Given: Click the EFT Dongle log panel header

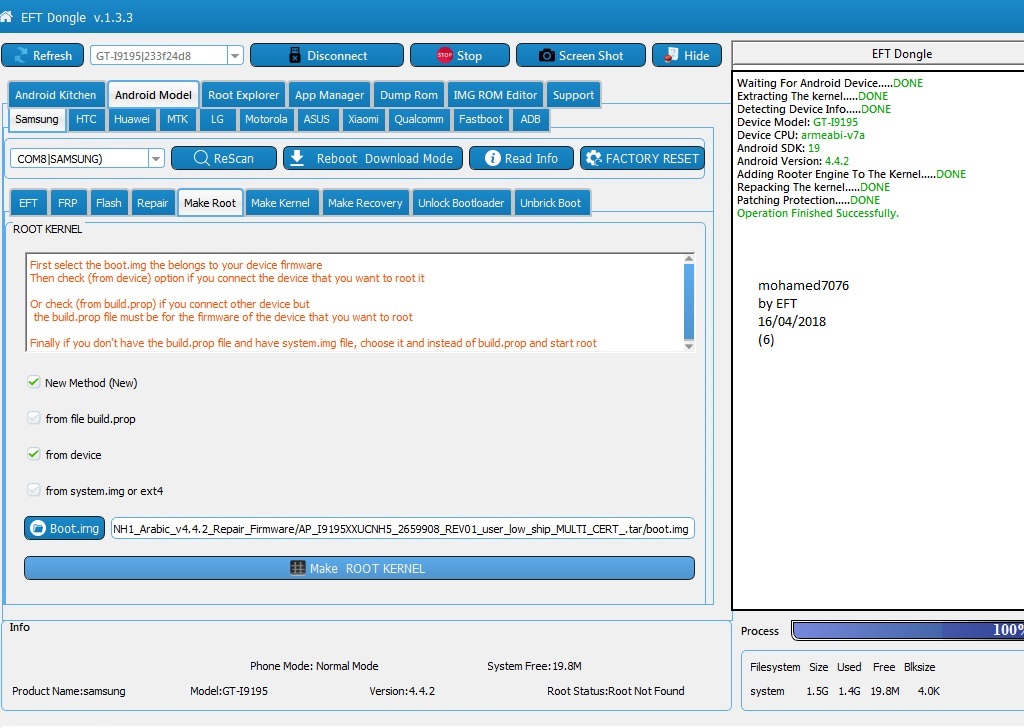Looking at the screenshot, I should tap(878, 54).
